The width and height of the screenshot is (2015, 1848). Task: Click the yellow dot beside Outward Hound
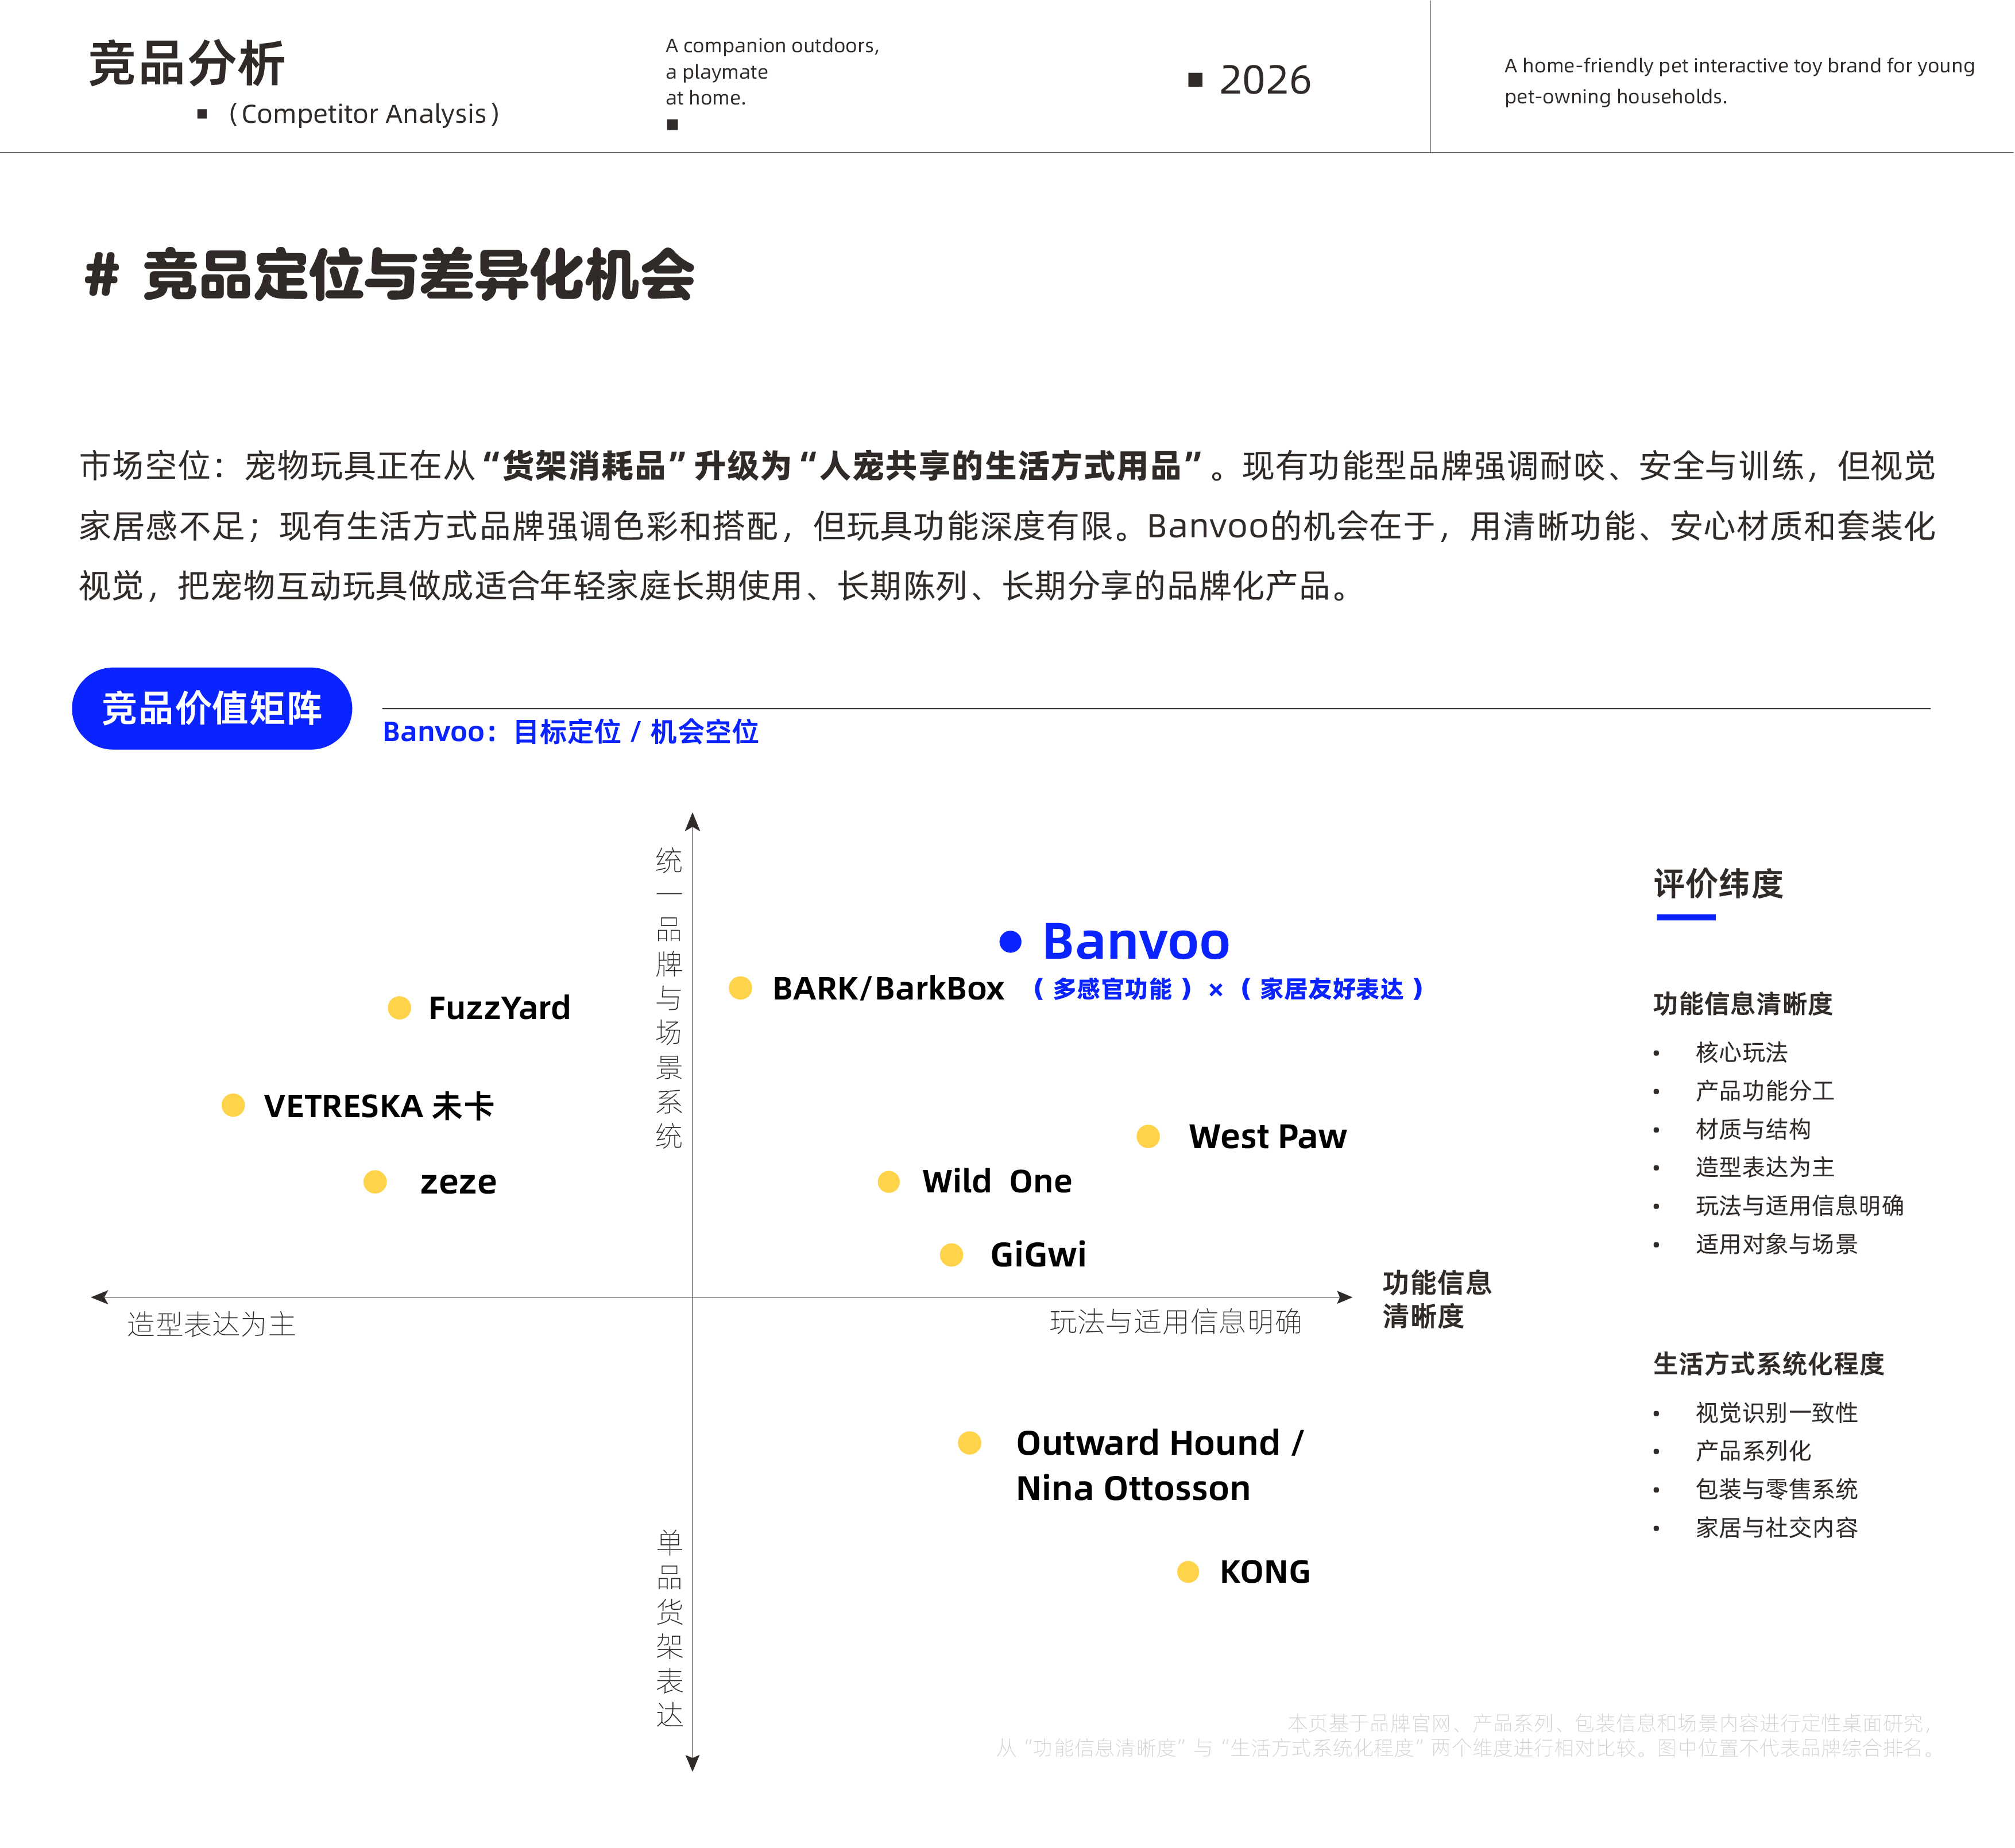click(x=969, y=1443)
